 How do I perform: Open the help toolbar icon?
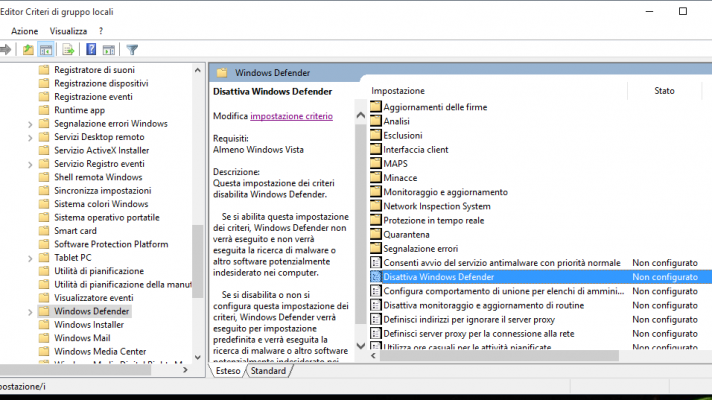91,49
